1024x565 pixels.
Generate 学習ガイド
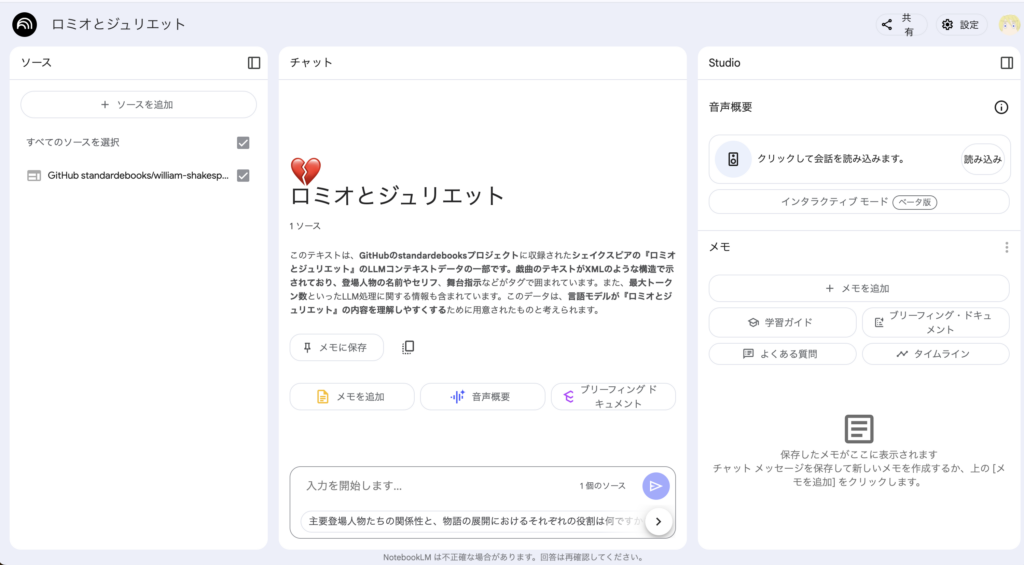(x=782, y=322)
